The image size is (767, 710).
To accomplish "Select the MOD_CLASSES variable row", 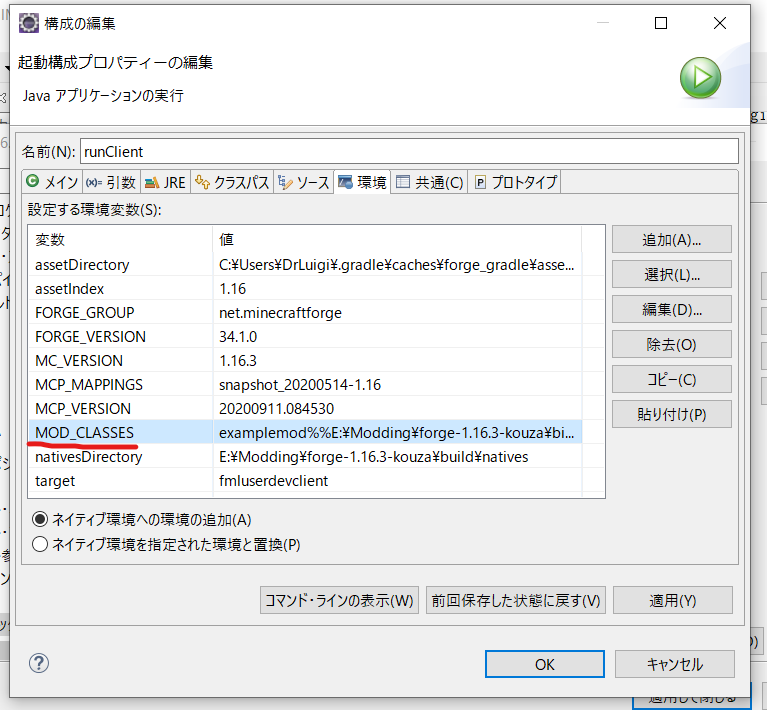I will click(305, 433).
